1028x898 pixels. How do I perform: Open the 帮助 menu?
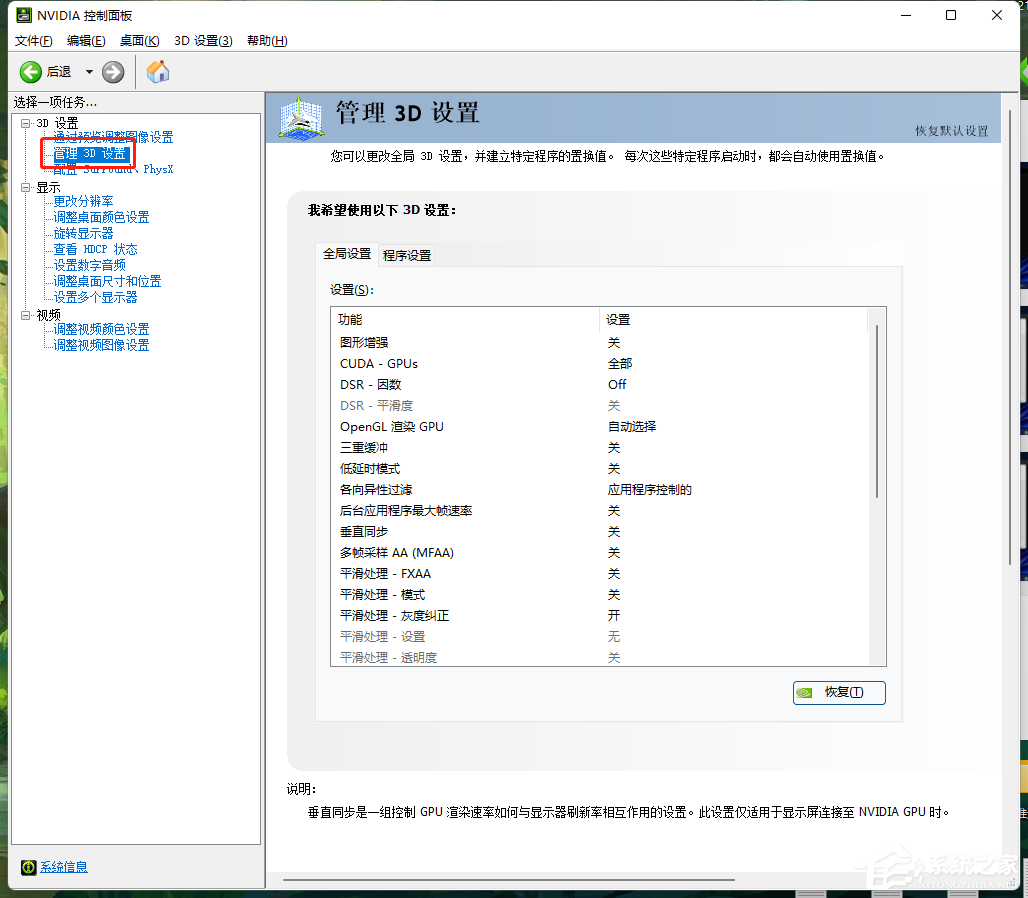point(268,40)
